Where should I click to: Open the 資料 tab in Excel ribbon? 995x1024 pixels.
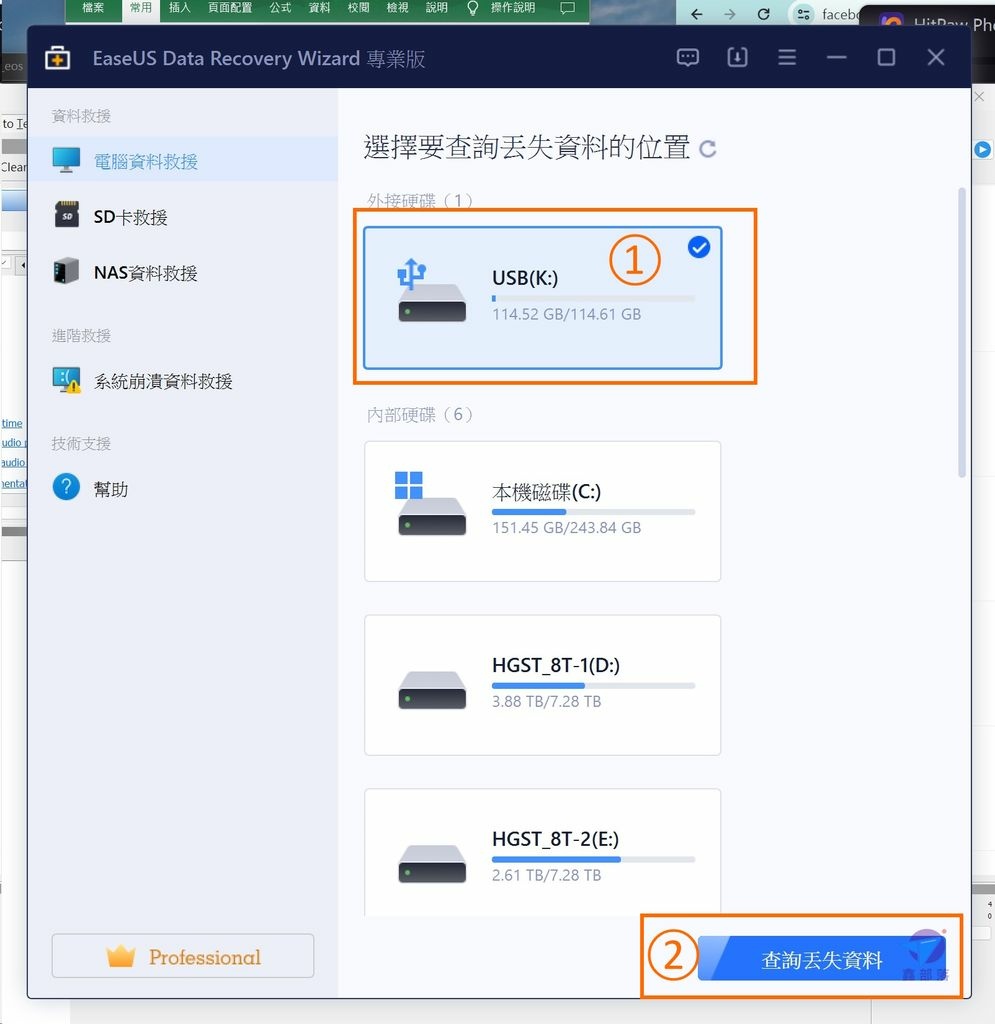coord(319,8)
